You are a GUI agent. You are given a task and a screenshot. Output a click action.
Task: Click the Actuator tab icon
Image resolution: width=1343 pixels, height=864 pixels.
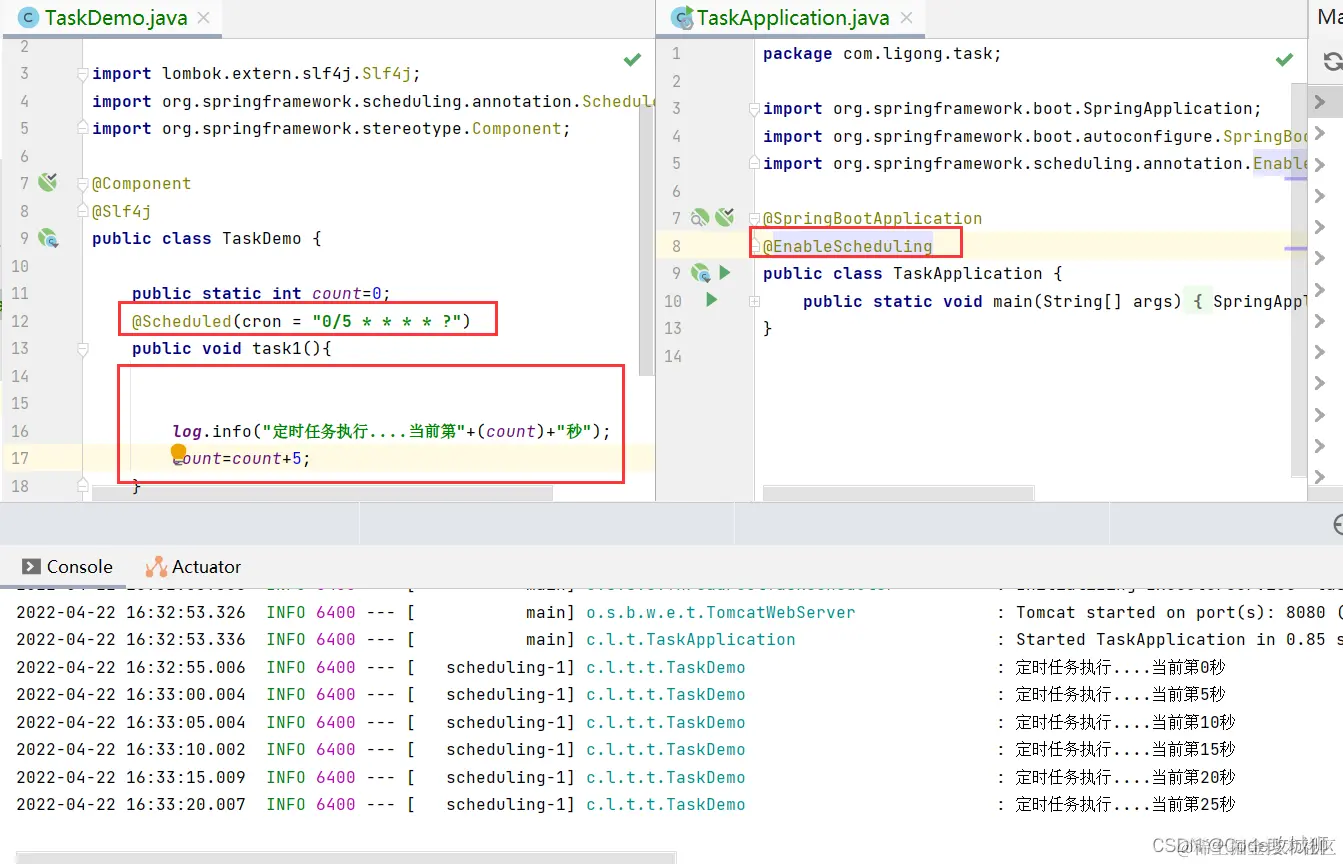coord(156,566)
